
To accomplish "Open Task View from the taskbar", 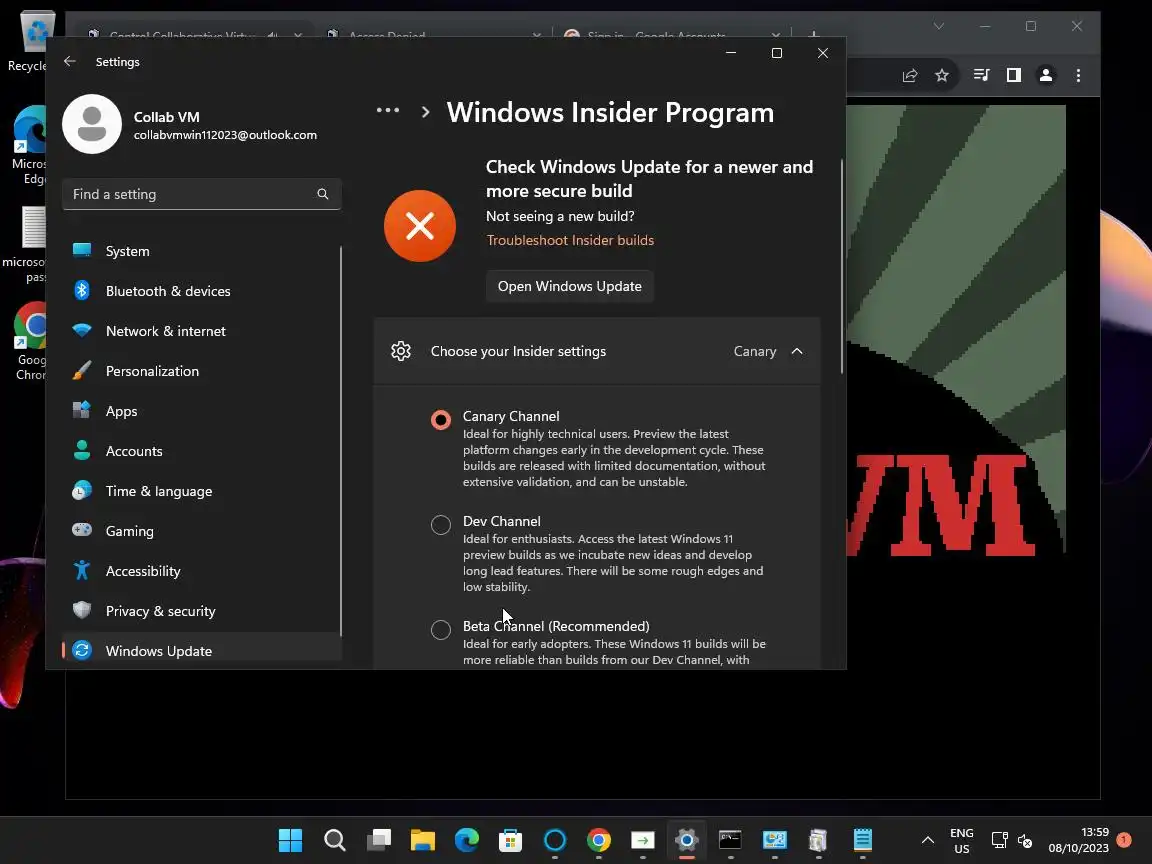I will click(378, 840).
